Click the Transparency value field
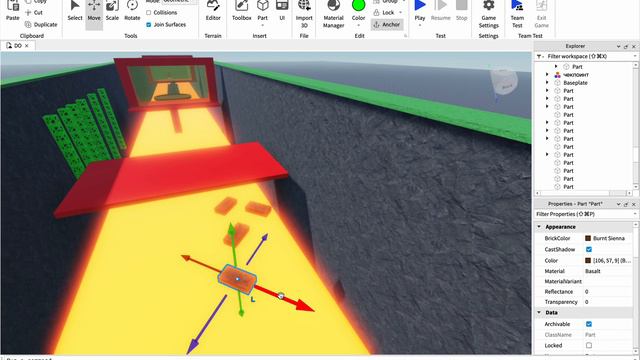This screenshot has width=640, height=360. coord(608,302)
